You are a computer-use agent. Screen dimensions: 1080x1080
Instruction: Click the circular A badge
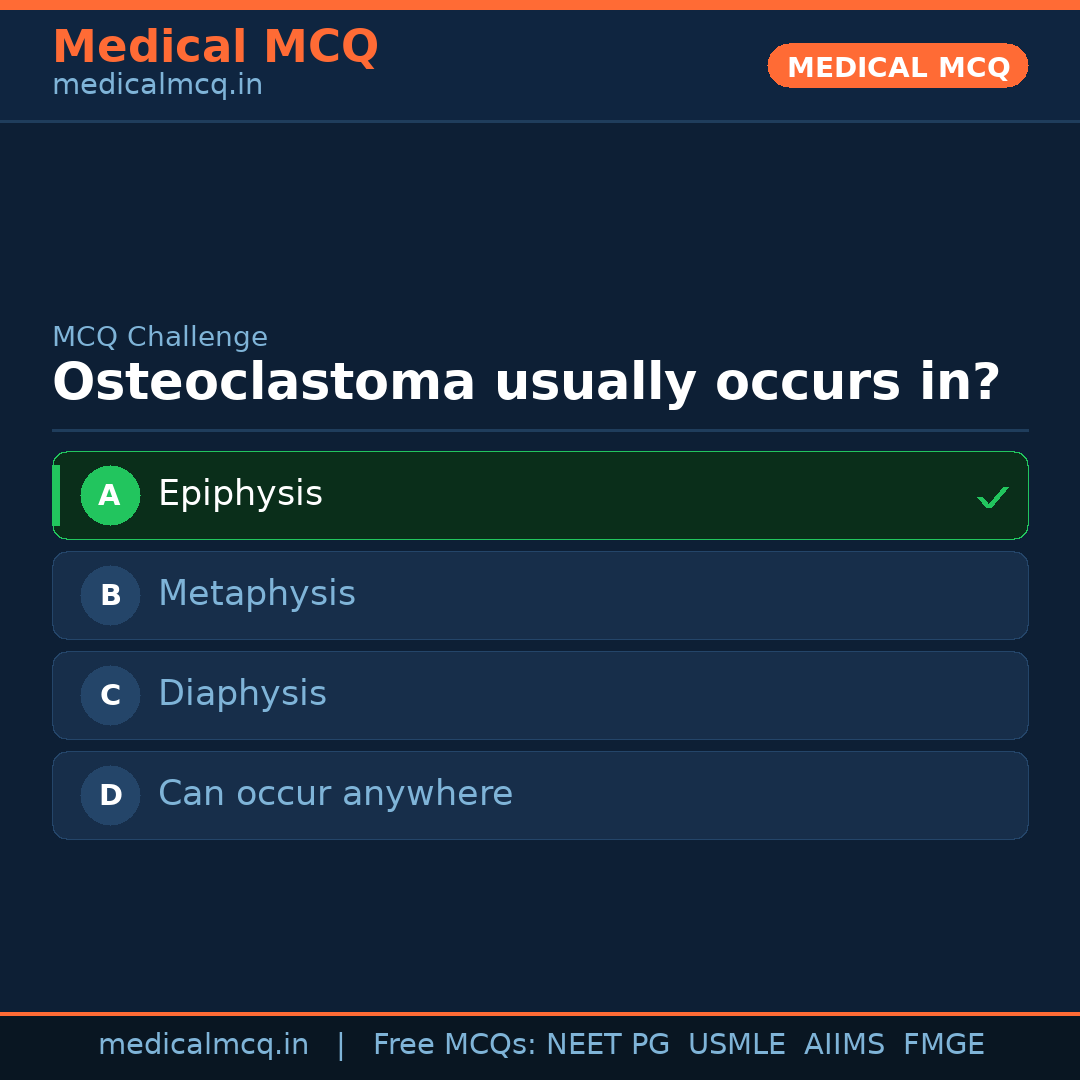pos(110,495)
